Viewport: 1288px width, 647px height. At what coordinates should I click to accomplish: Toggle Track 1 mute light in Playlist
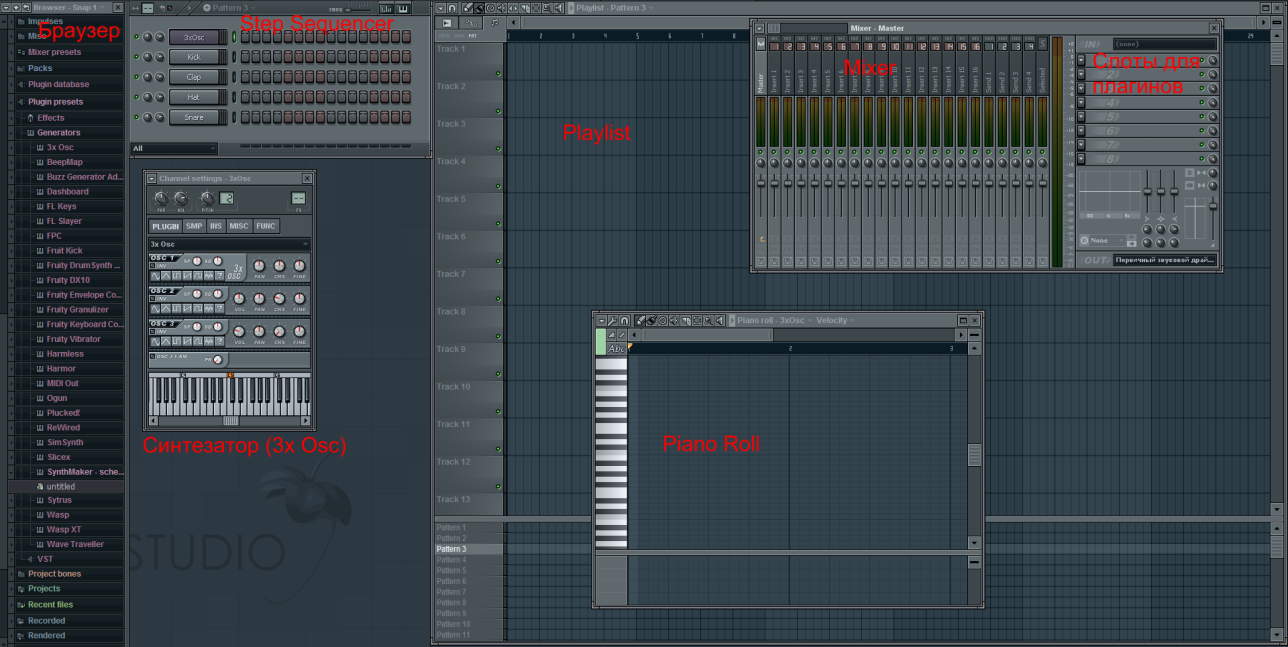pos(498,74)
